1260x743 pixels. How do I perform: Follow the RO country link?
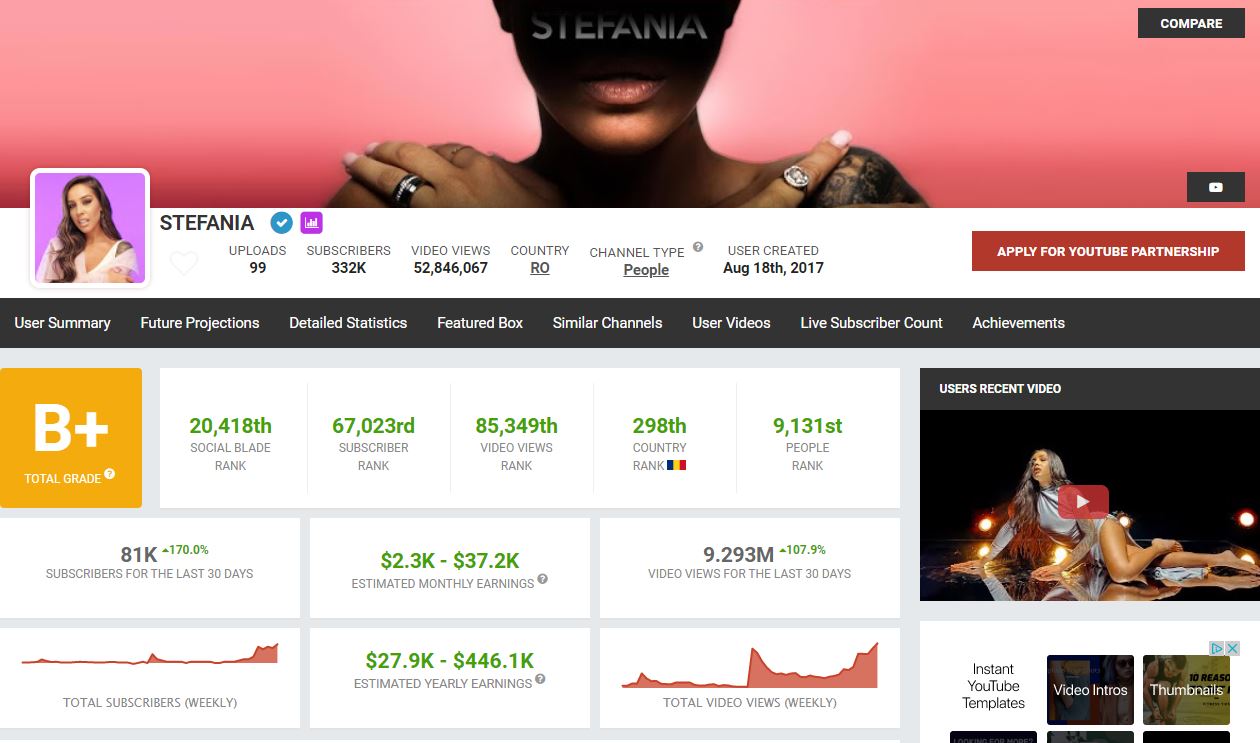pos(540,268)
